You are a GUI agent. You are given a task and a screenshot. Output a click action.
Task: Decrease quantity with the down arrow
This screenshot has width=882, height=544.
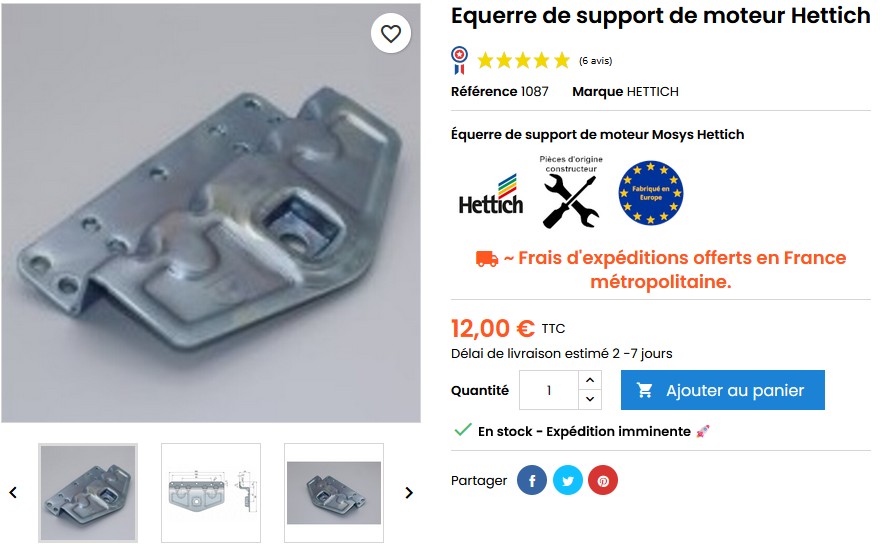coord(590,399)
